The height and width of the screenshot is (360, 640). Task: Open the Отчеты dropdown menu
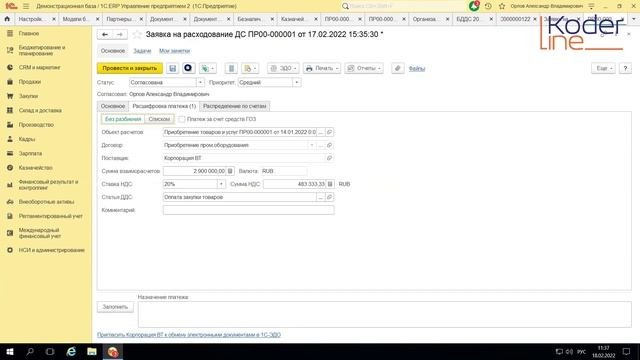click(x=364, y=68)
